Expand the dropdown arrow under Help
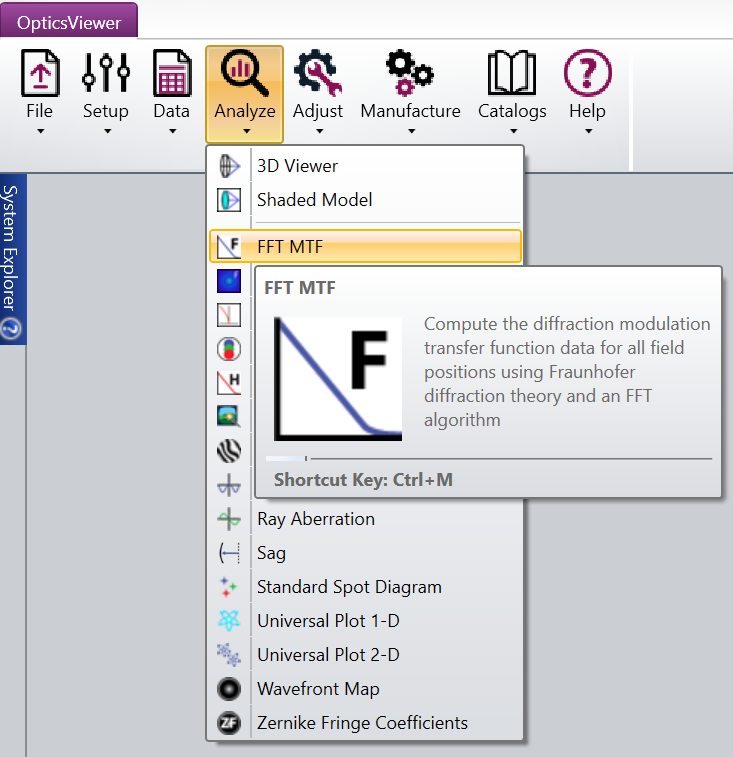 point(588,131)
